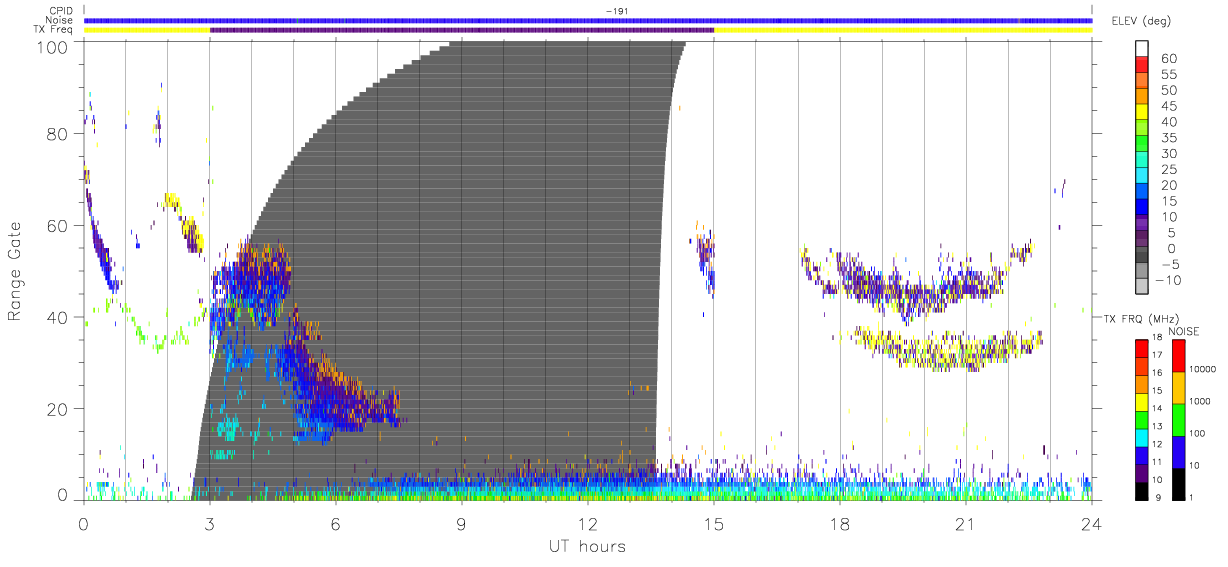Image resolution: width=1228 pixels, height=567 pixels.
Task: Click the blue Noise bar at the top
Action: [588, 20]
